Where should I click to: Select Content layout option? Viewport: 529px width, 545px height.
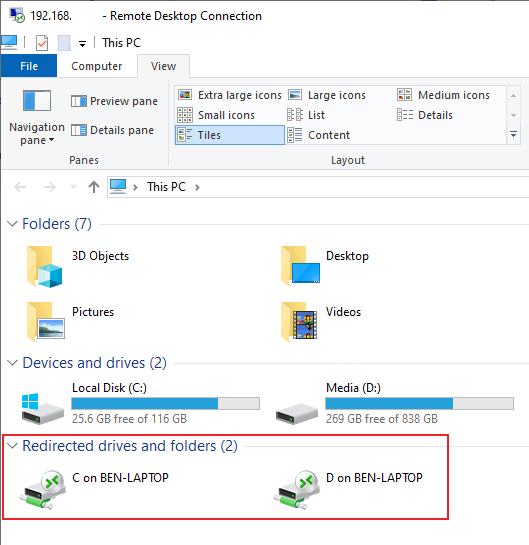(318, 135)
